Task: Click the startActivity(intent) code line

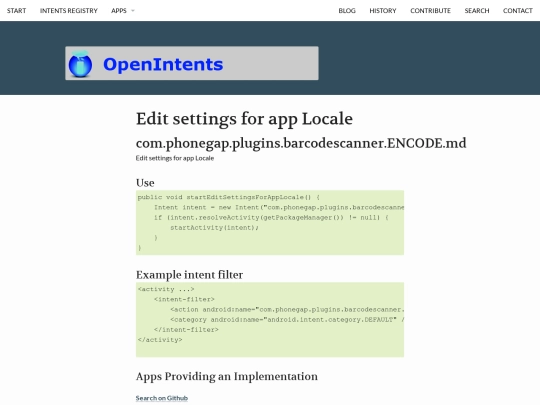Action: point(214,228)
